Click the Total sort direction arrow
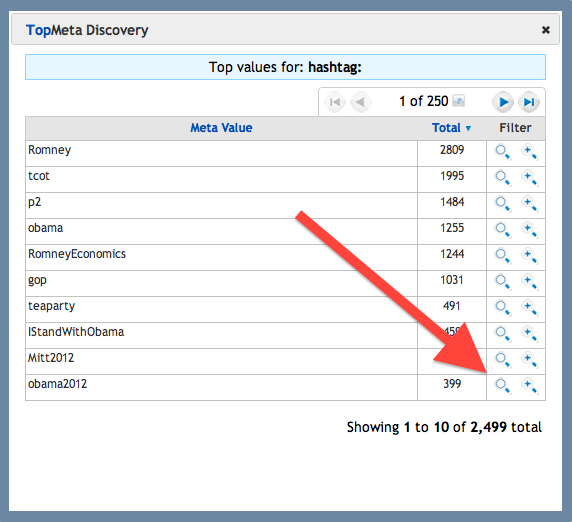Viewport: 572px width, 522px height. coord(468,128)
